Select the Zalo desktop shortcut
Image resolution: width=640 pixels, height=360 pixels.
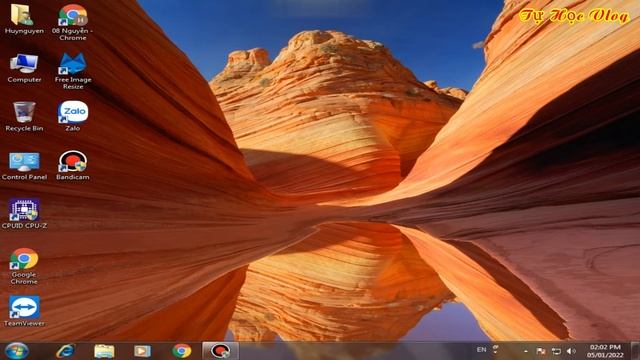pos(73,116)
